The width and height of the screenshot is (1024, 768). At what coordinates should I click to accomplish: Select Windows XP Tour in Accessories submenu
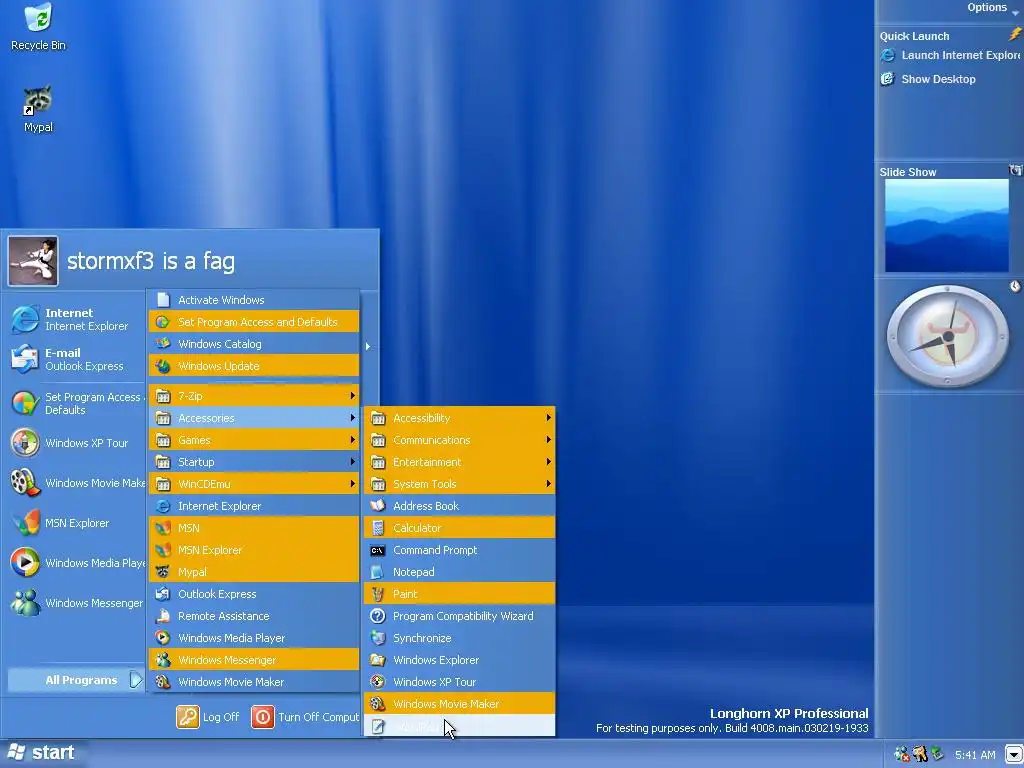460,682
